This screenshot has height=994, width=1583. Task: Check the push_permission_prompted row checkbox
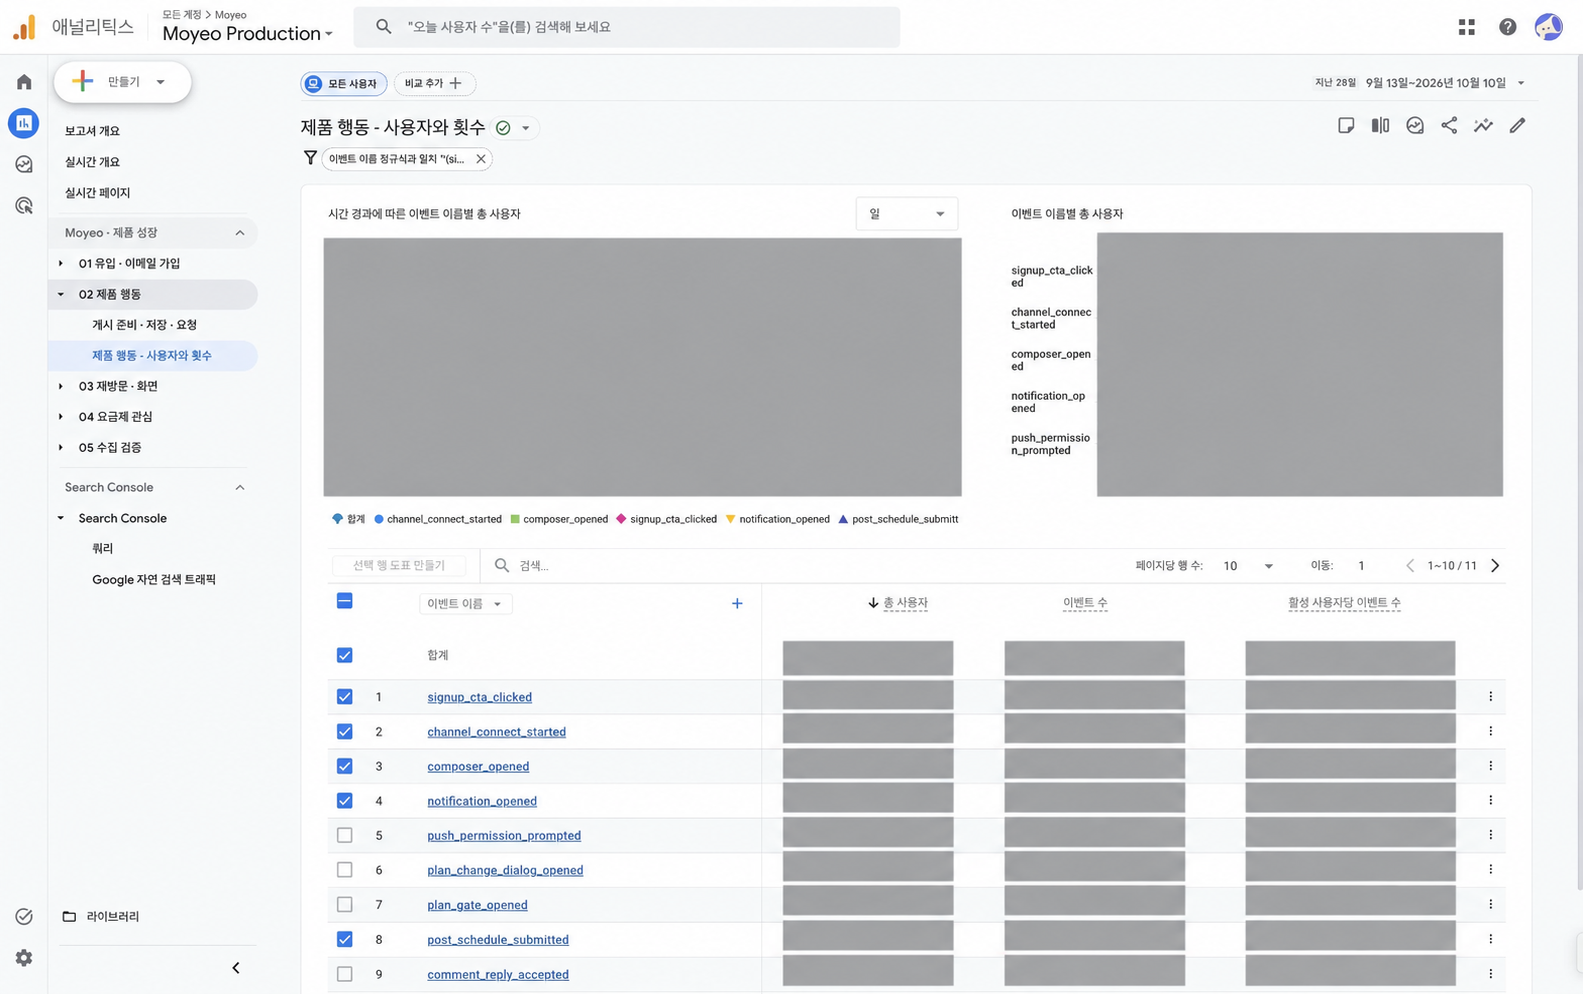(345, 835)
